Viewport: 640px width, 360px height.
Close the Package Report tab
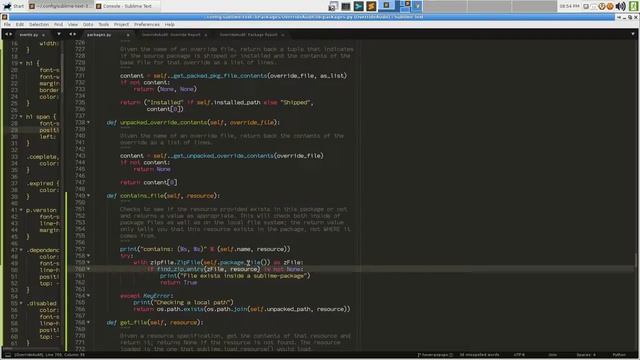[x=282, y=35]
